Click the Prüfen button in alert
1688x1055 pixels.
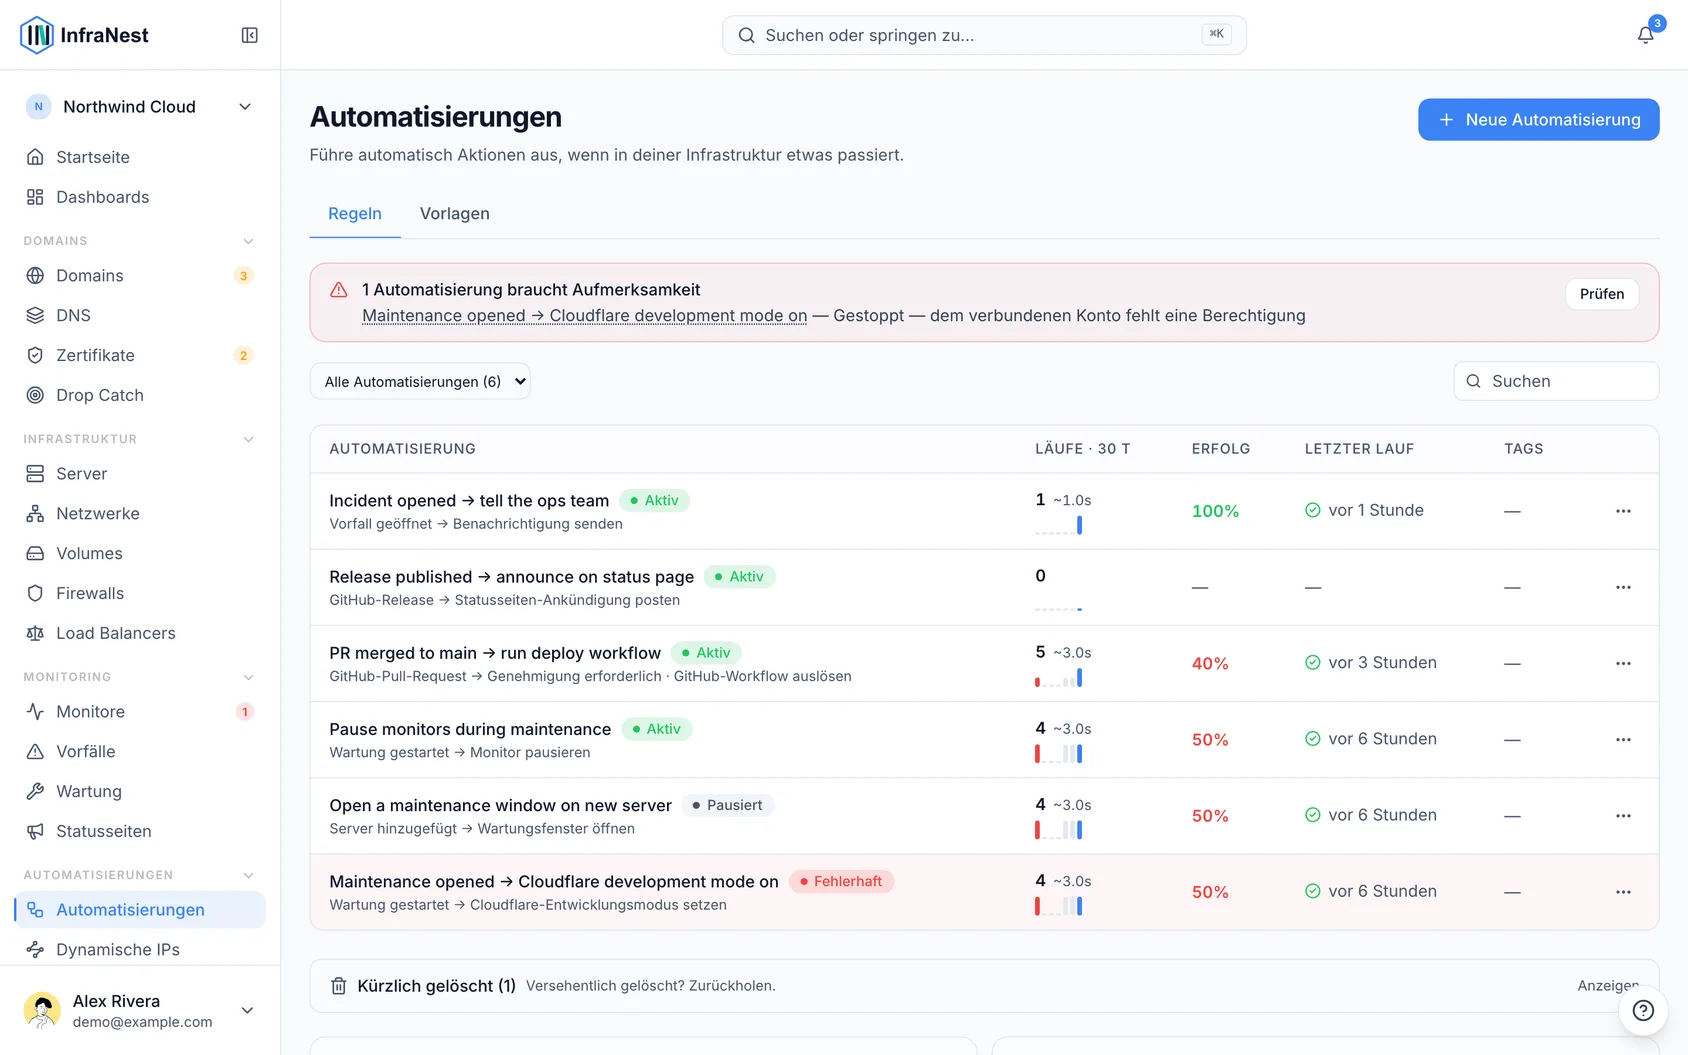coord(1602,294)
